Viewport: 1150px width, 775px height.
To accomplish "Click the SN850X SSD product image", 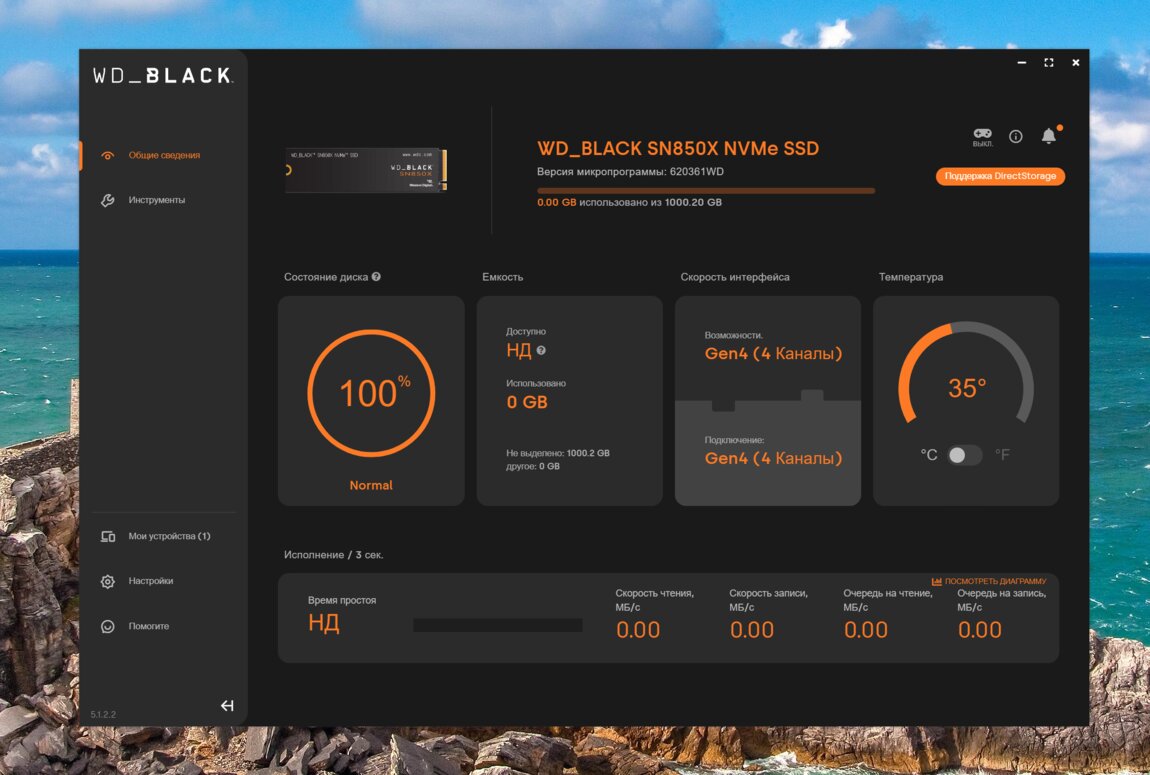I will coord(366,170).
